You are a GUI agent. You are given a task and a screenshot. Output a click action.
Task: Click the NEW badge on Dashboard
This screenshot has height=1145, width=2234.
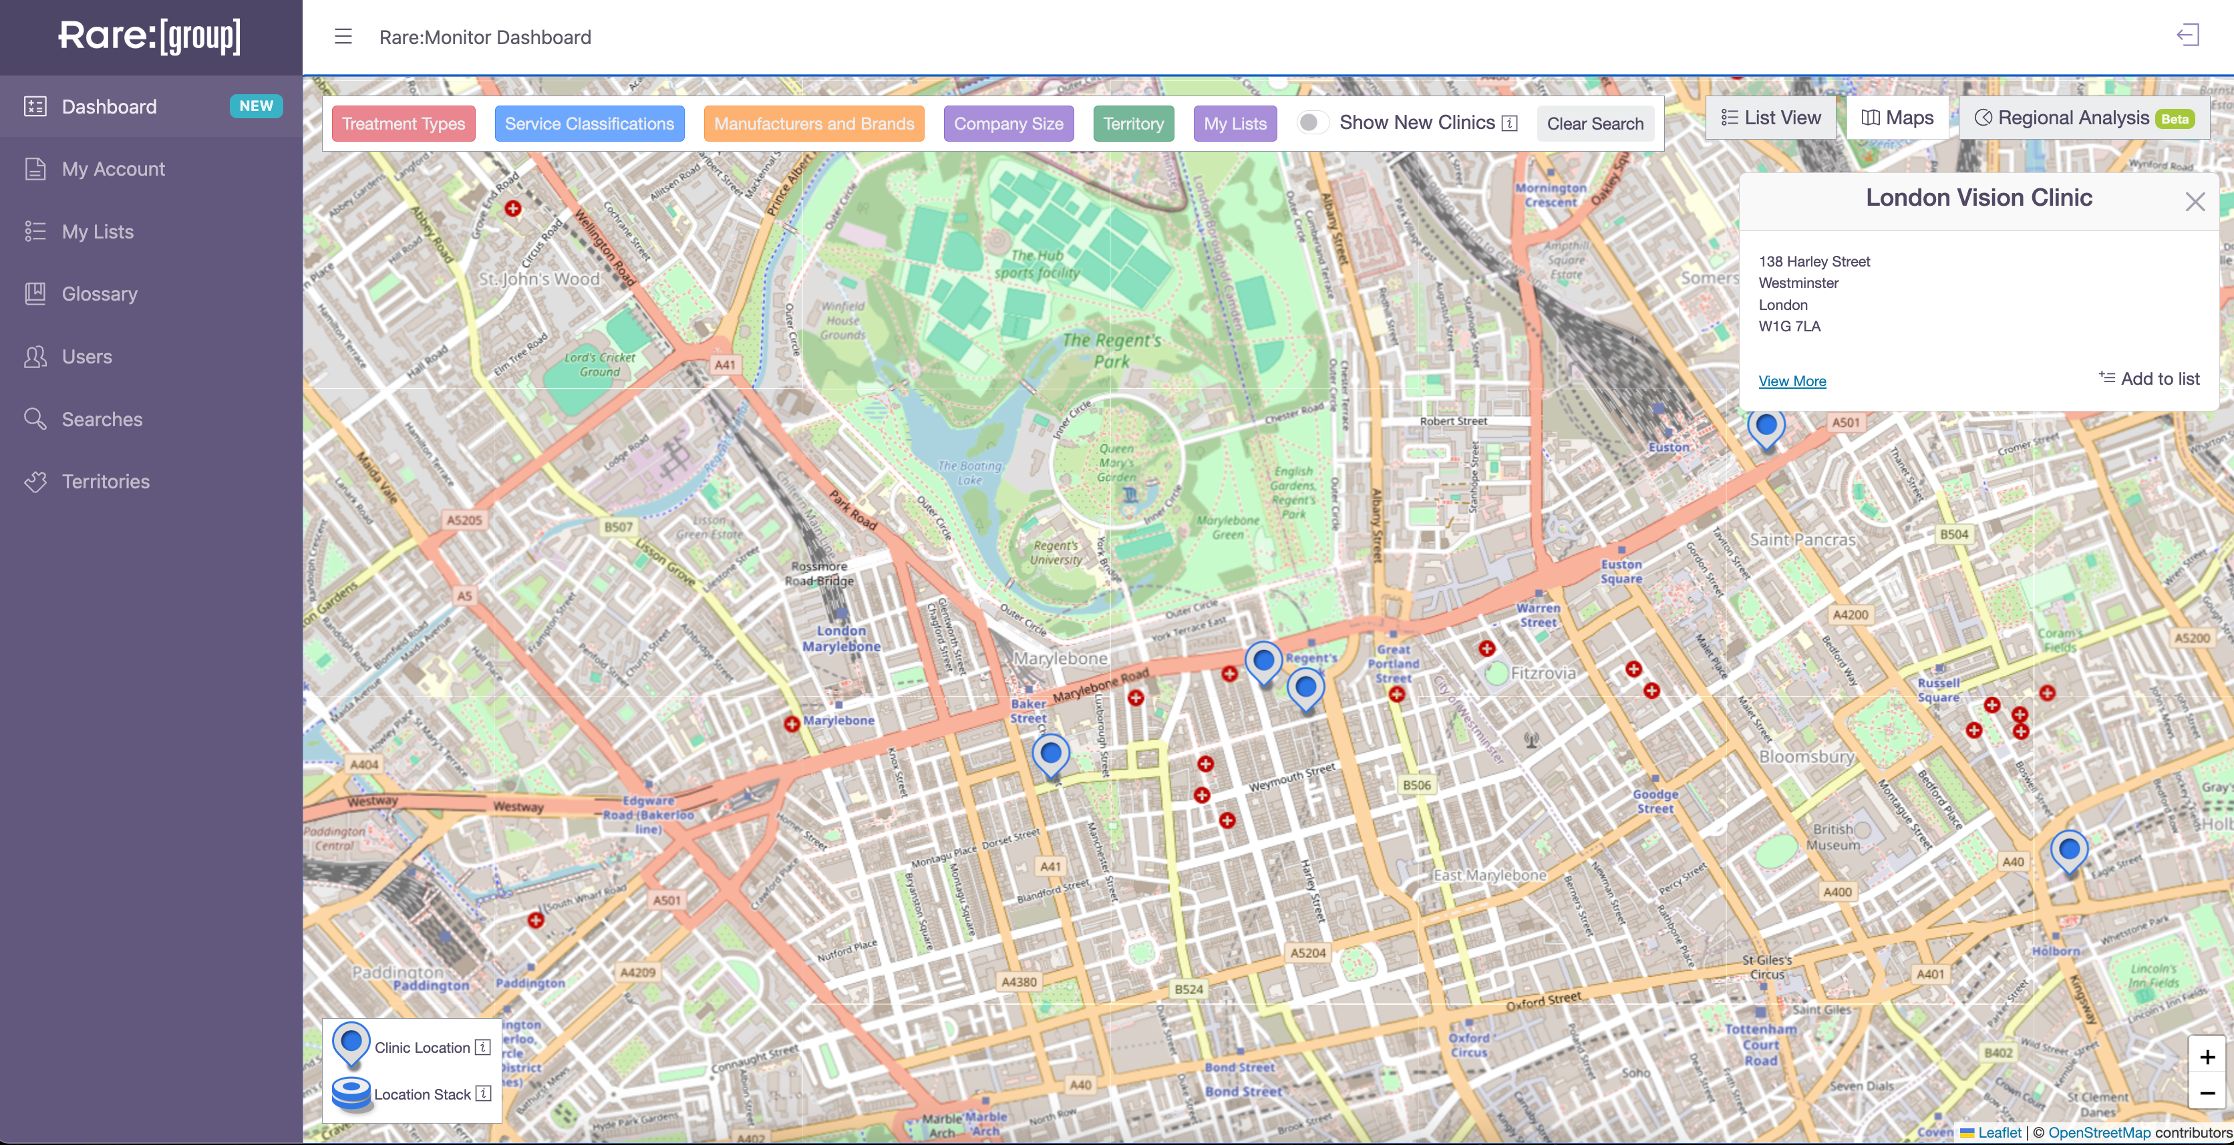[256, 106]
